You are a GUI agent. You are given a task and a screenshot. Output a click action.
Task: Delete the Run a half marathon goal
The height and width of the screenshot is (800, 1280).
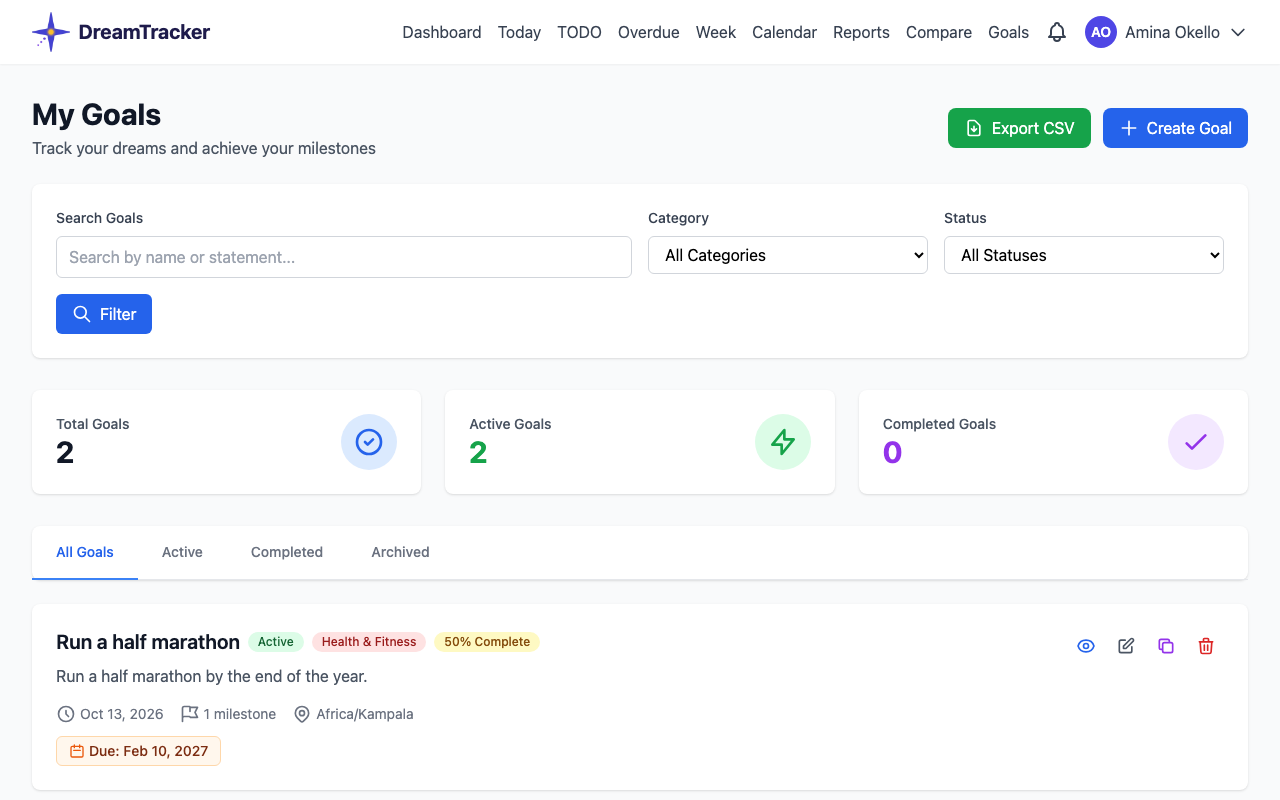pos(1206,646)
